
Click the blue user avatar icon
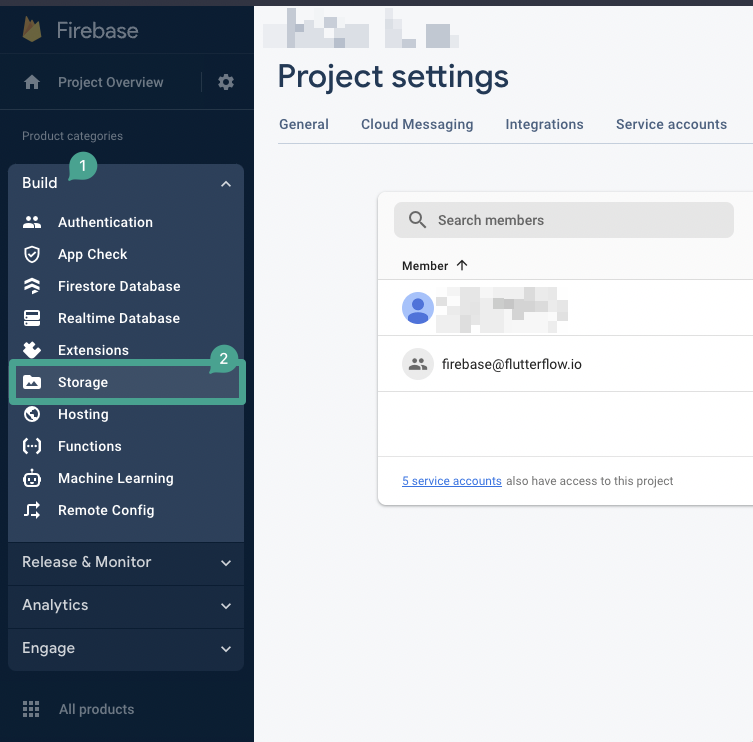(x=418, y=308)
